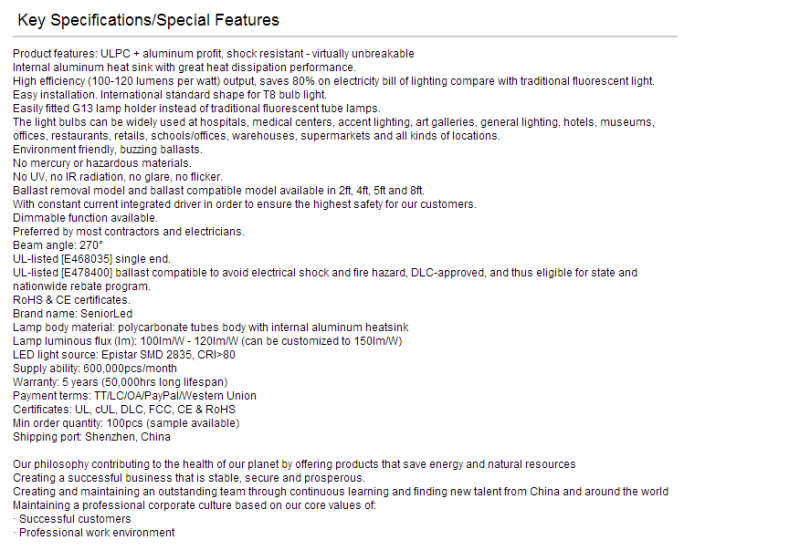Click the 'Warranty: 5 years' line
The image size is (800, 551).
point(120,382)
